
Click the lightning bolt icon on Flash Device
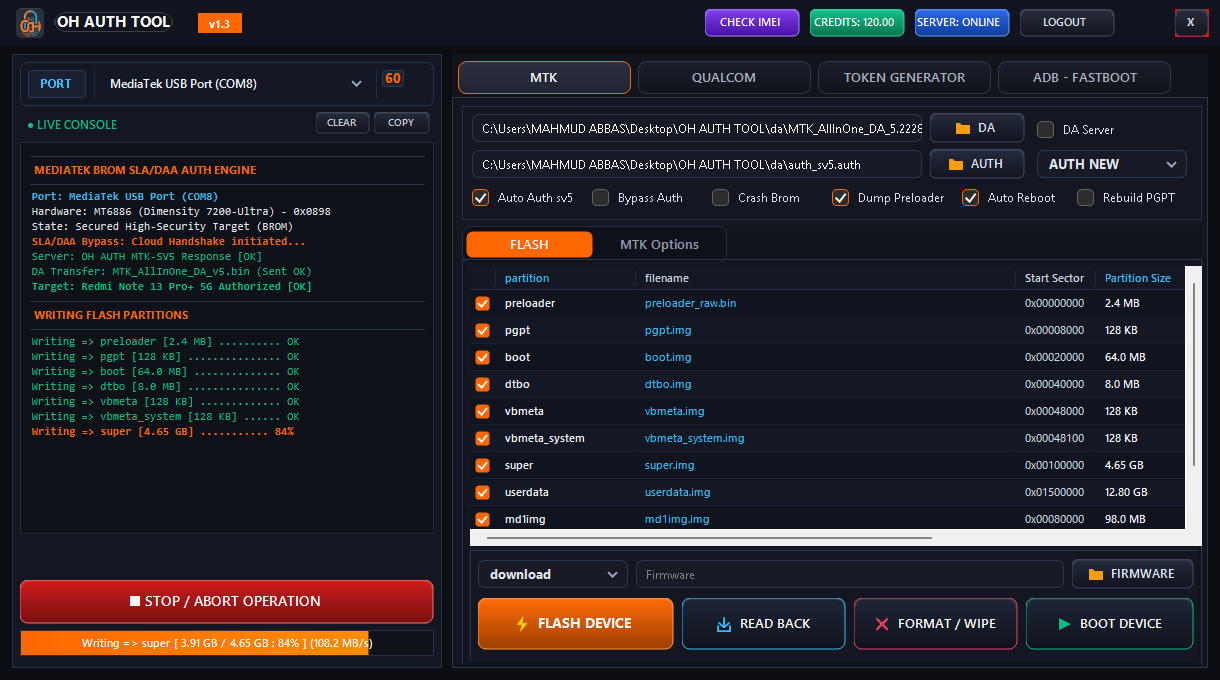tap(521, 623)
